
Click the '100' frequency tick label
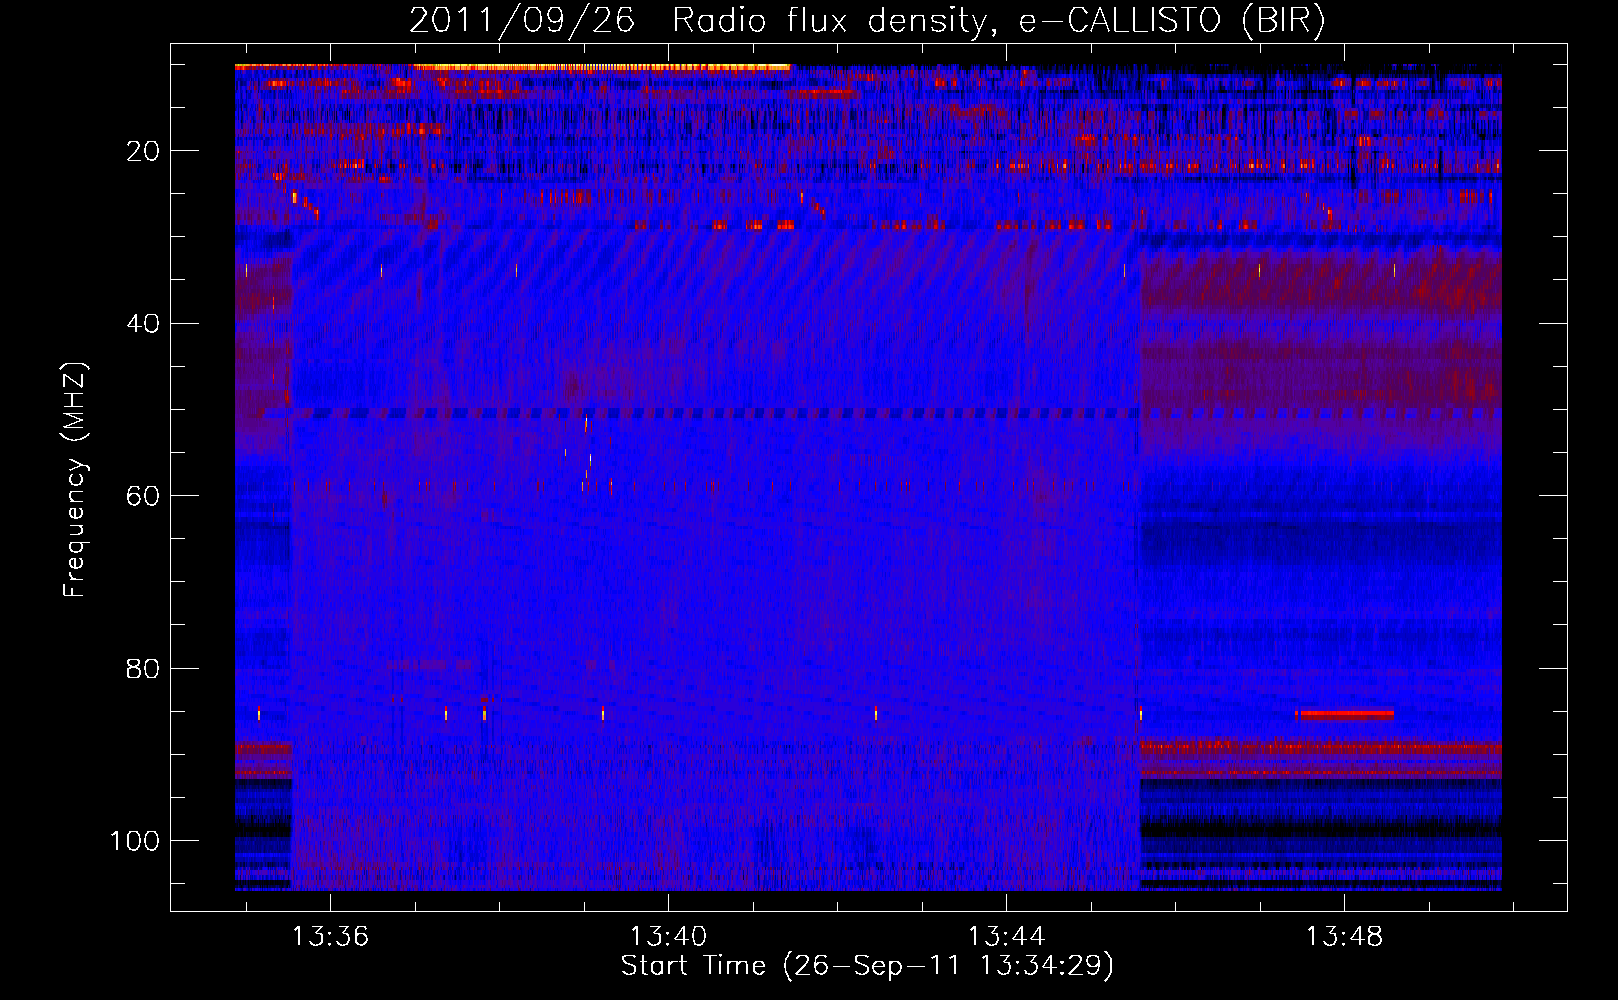click(x=135, y=841)
